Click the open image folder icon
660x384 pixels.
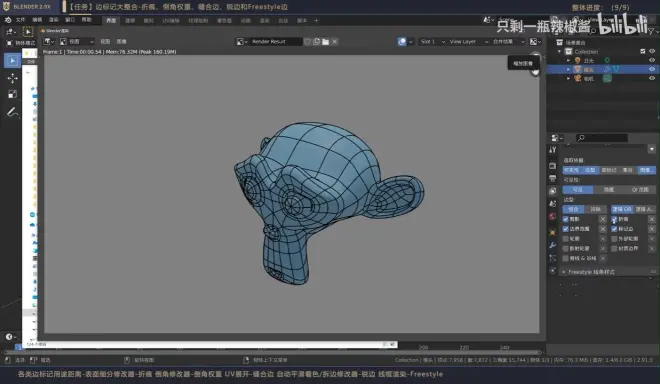(325, 41)
